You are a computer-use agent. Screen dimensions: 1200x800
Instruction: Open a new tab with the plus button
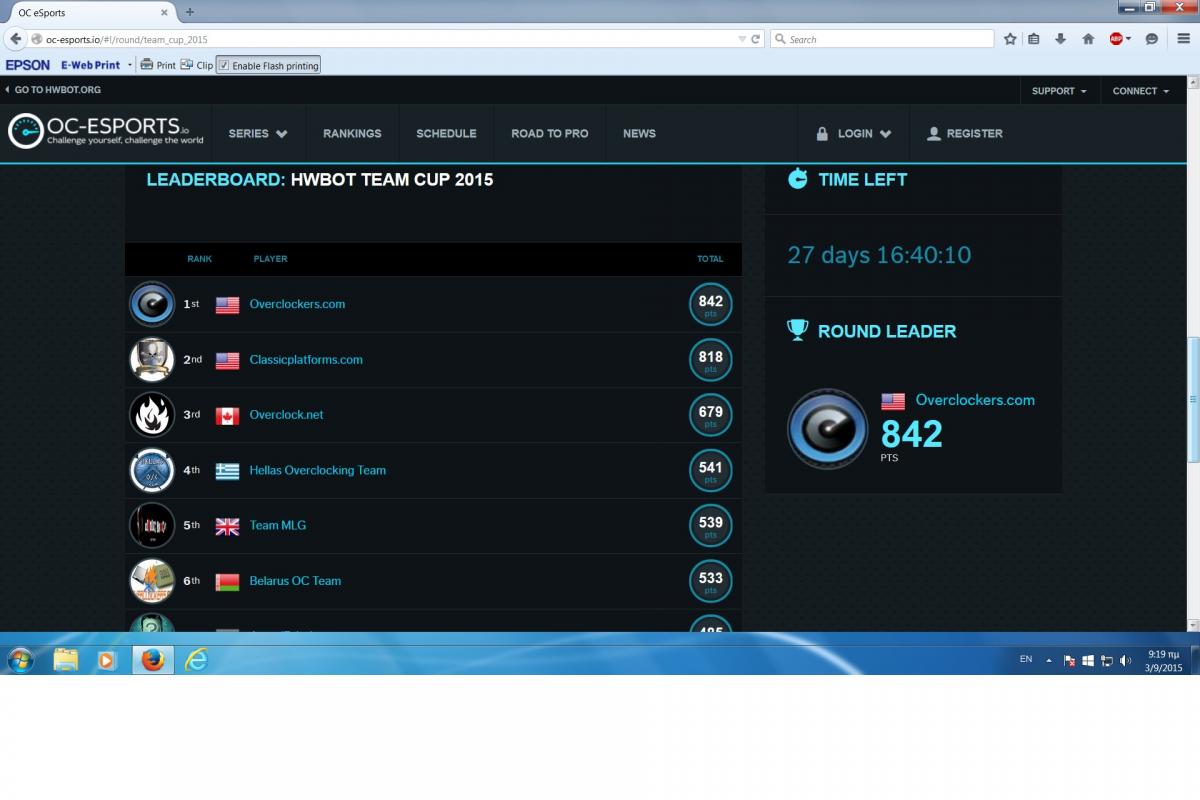[190, 12]
